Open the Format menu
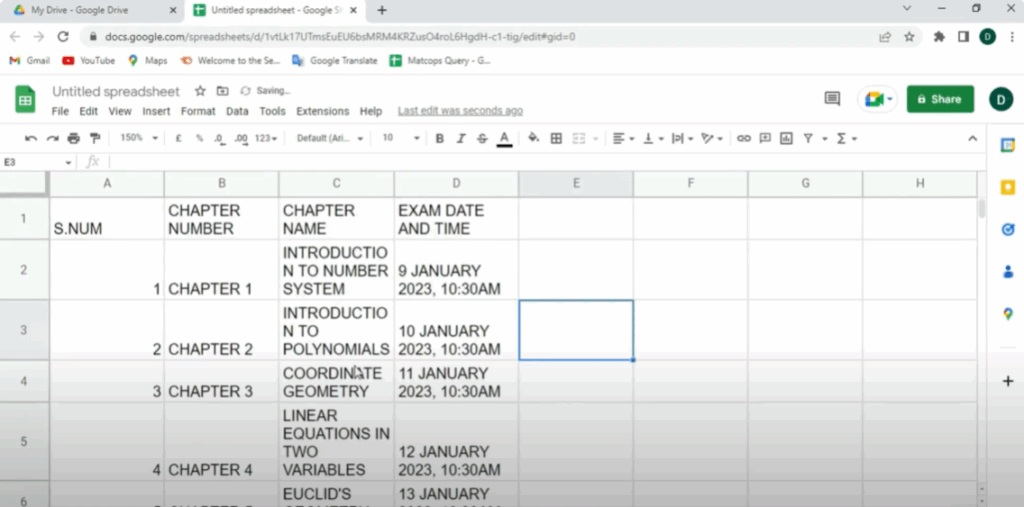This screenshot has width=1024, height=507. pos(198,111)
